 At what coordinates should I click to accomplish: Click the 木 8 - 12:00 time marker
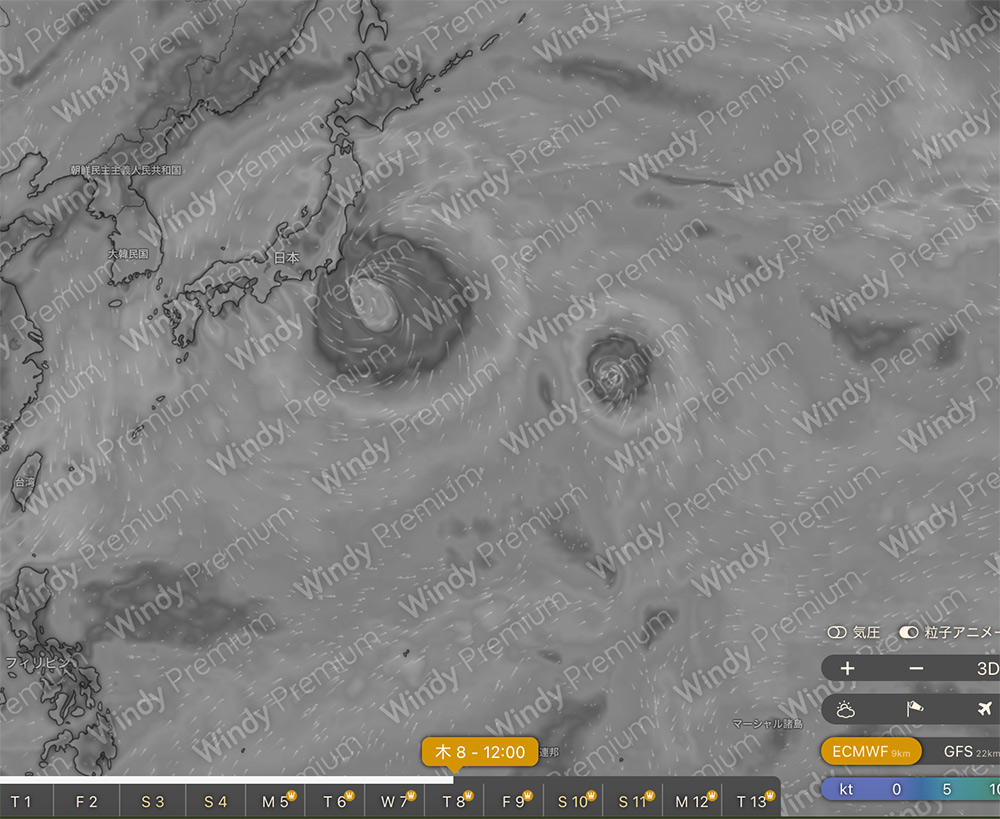coord(480,752)
